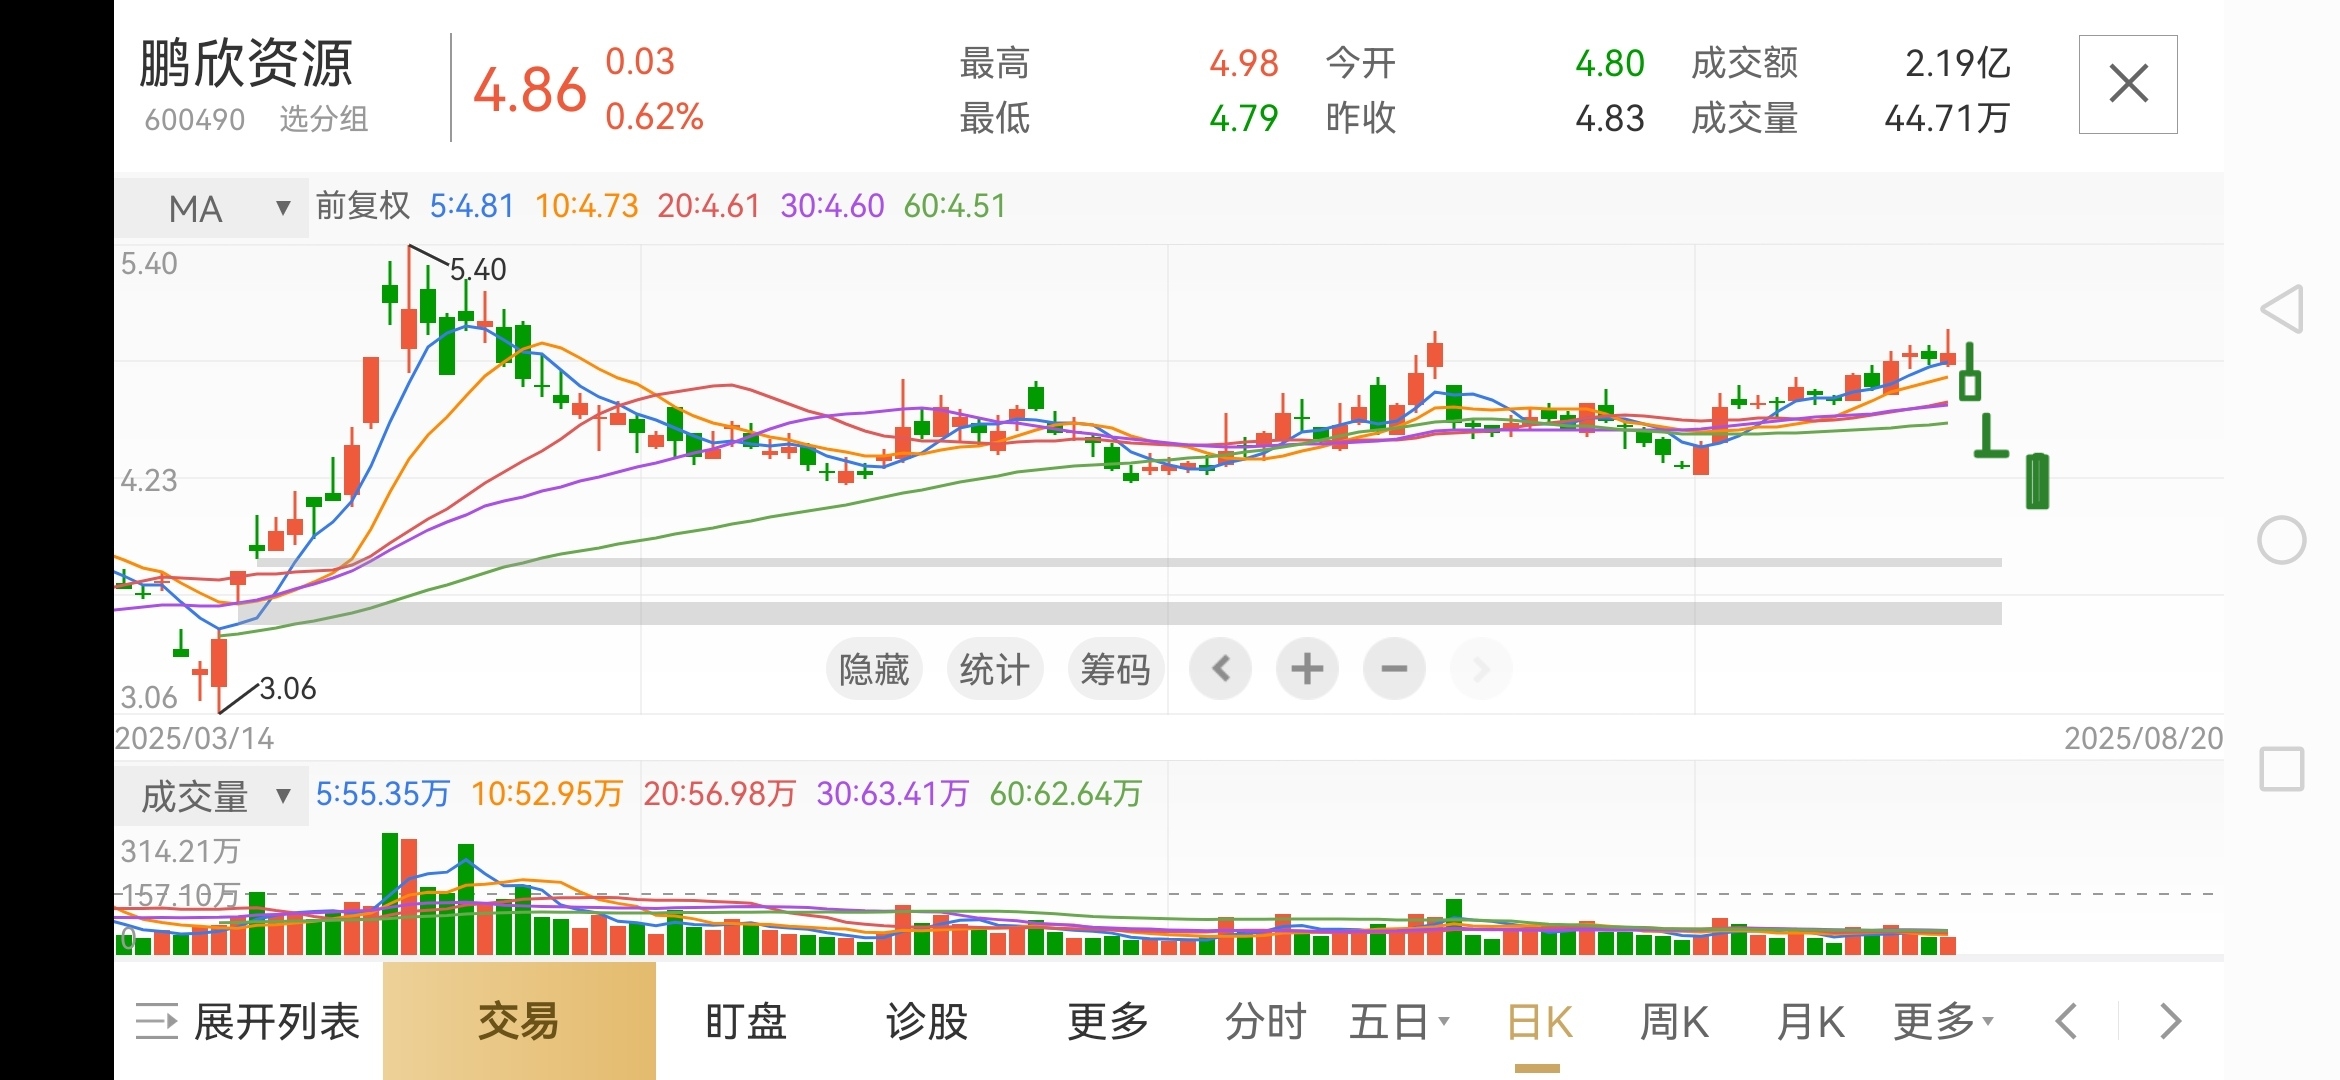Click the MA30 value 30:4.60
Image resolution: width=2340 pixels, height=1080 pixels.
coord(832,206)
